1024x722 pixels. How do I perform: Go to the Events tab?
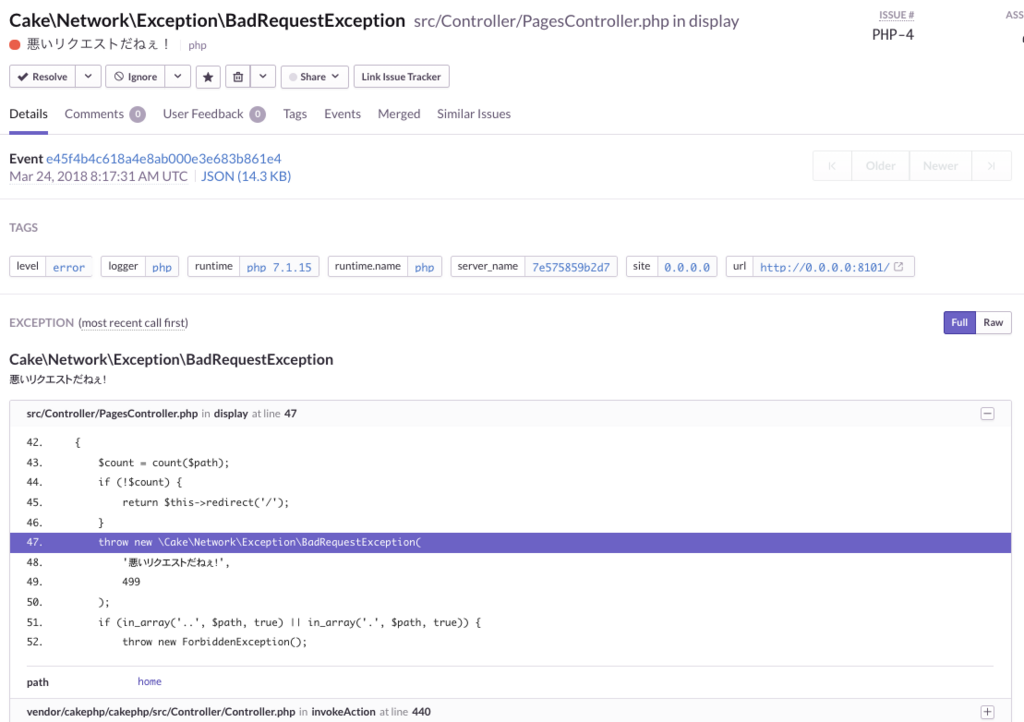tap(342, 114)
